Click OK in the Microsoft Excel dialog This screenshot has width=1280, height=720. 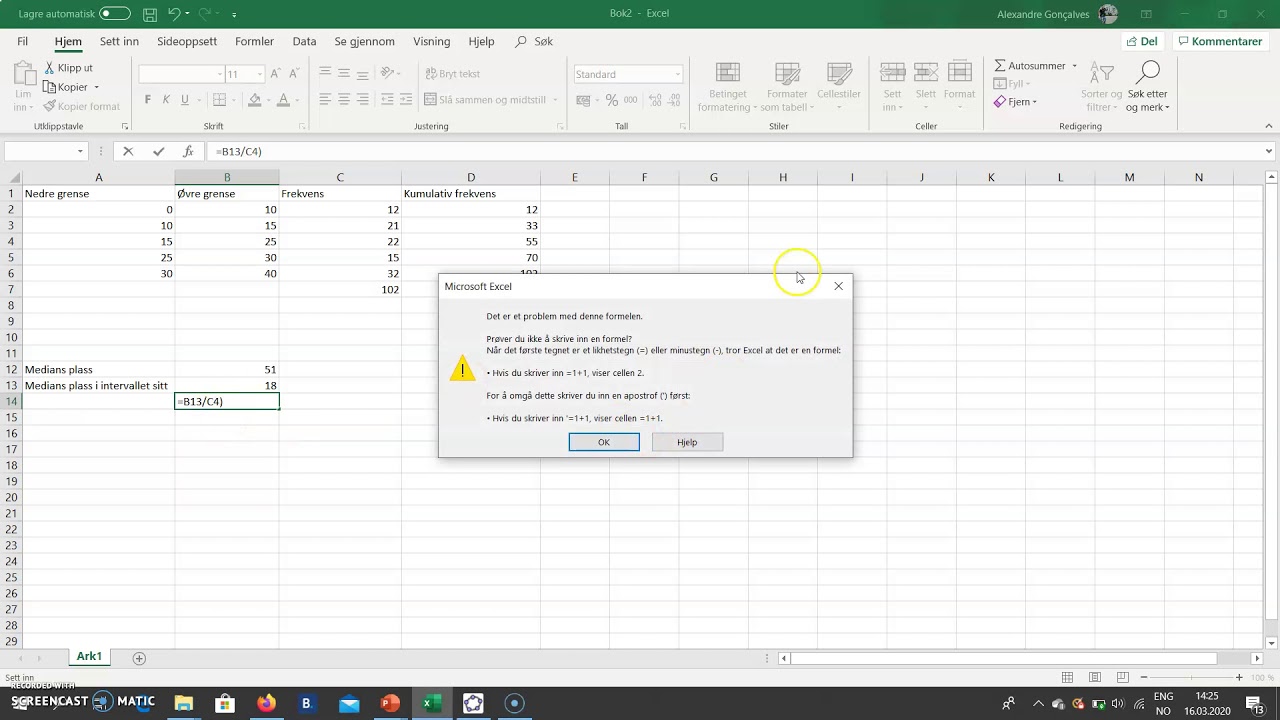(604, 442)
